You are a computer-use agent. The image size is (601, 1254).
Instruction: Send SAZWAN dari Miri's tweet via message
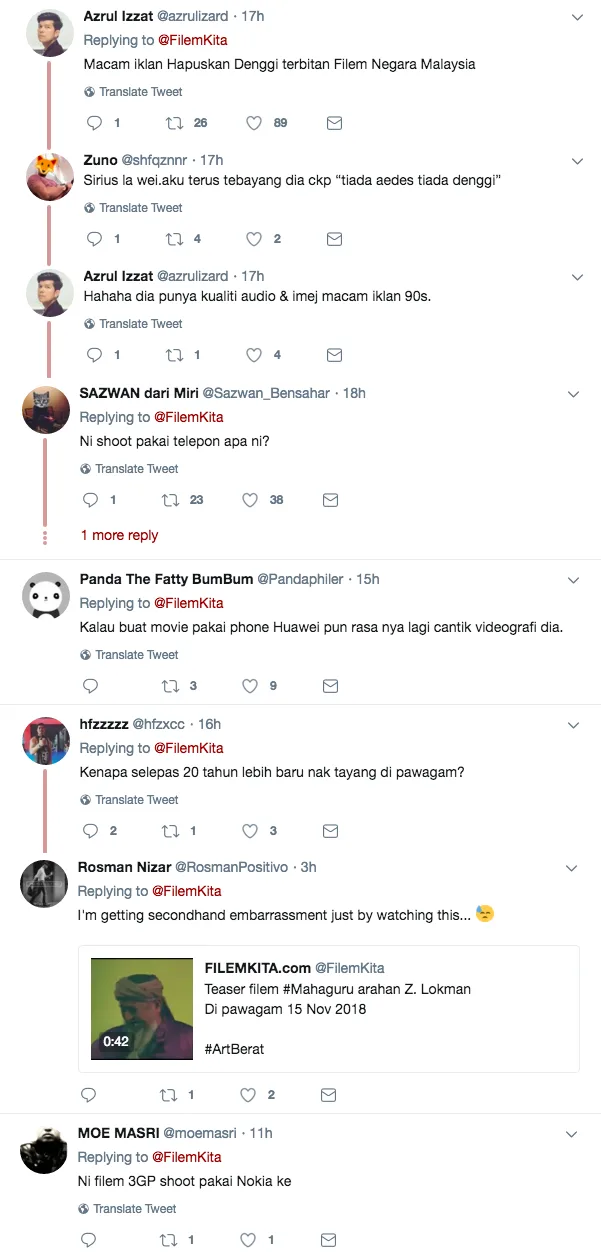[330, 500]
